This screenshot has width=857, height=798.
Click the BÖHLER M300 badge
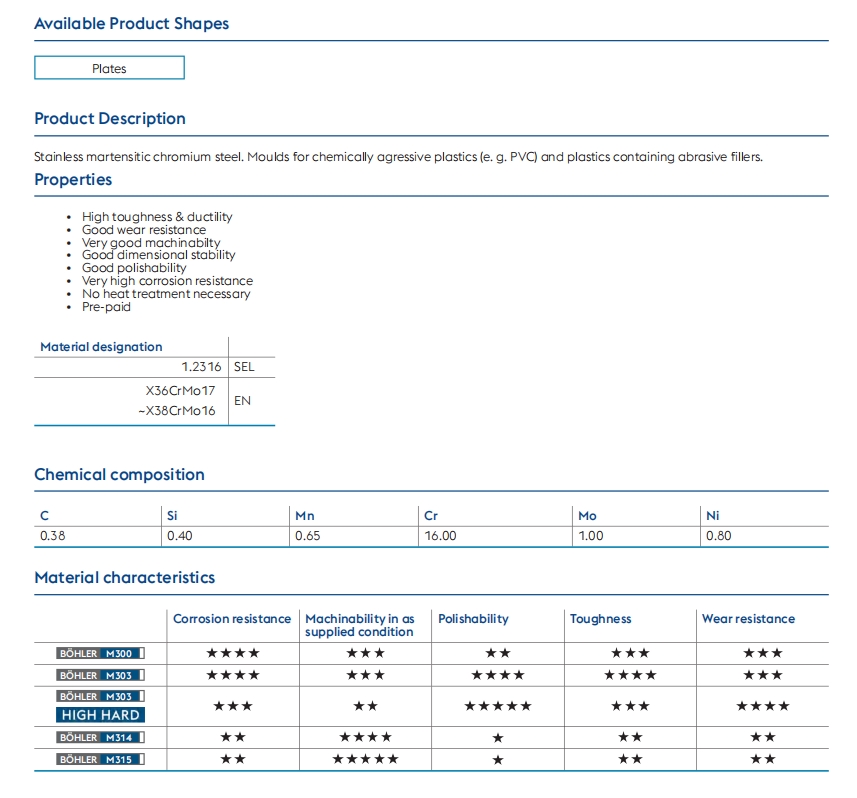[100, 653]
